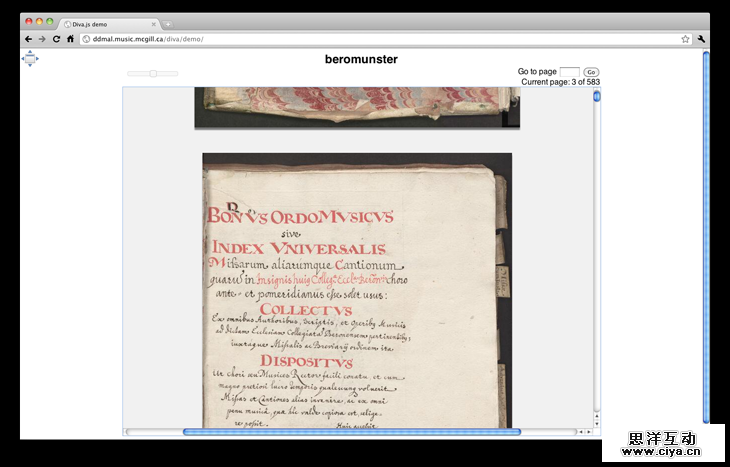Click the horizontal scroll right arrow
Image resolution: width=730 pixels, height=467 pixels.
[589, 432]
